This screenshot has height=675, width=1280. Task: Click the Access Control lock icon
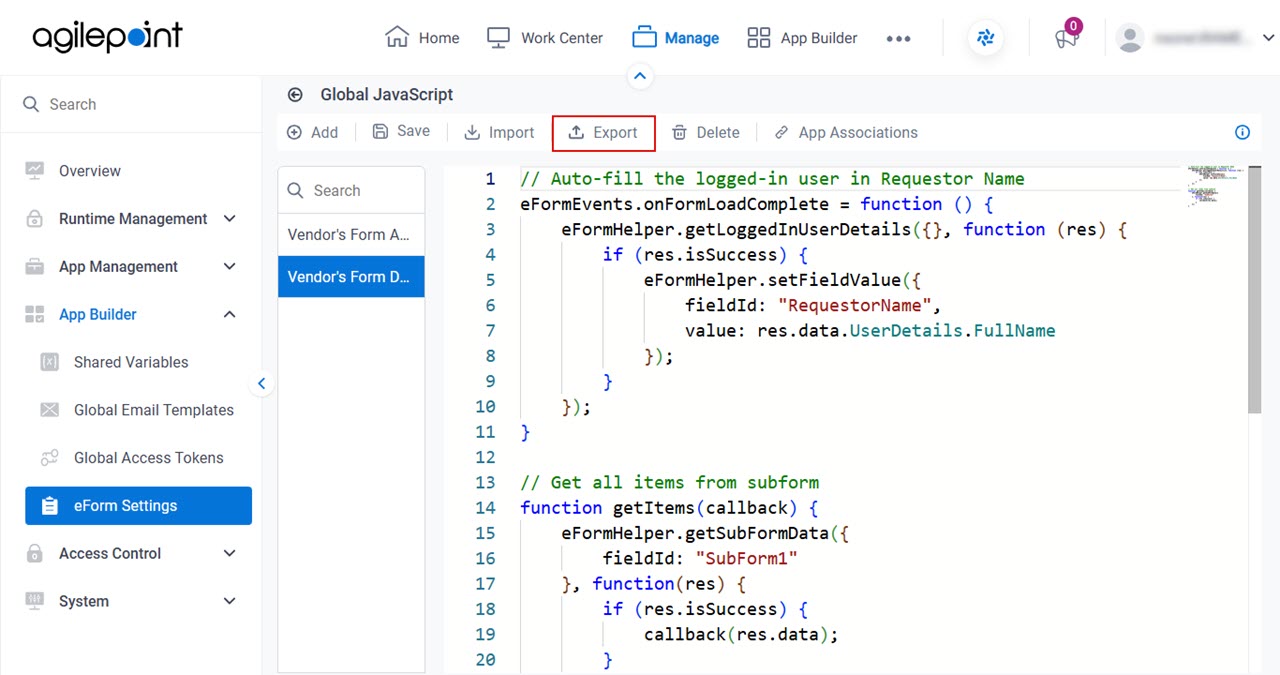[x=35, y=553]
